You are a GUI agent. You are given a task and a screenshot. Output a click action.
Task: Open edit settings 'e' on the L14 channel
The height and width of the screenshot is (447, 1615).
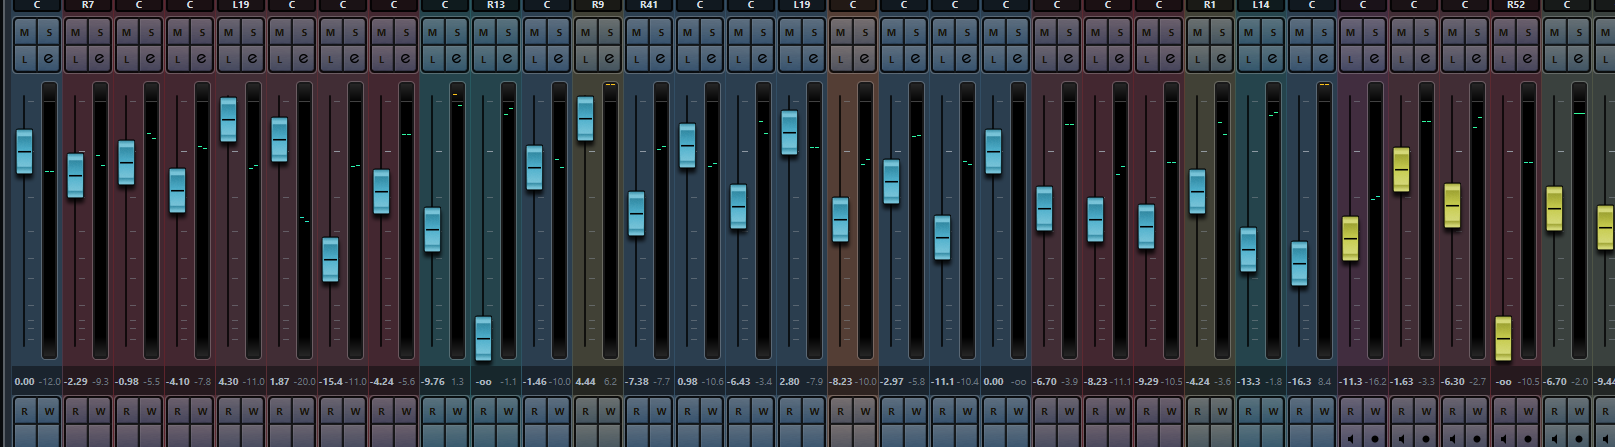[x=1273, y=59]
